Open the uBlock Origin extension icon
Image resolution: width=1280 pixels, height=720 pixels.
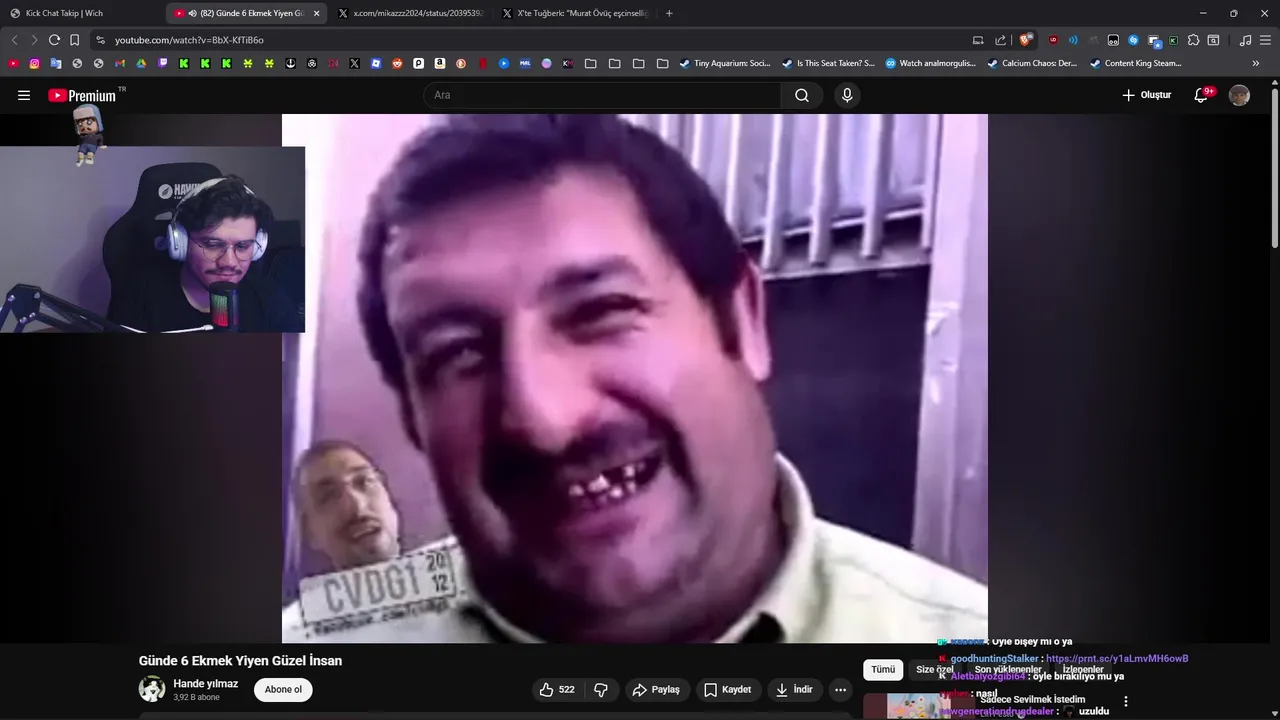[x=1053, y=40]
